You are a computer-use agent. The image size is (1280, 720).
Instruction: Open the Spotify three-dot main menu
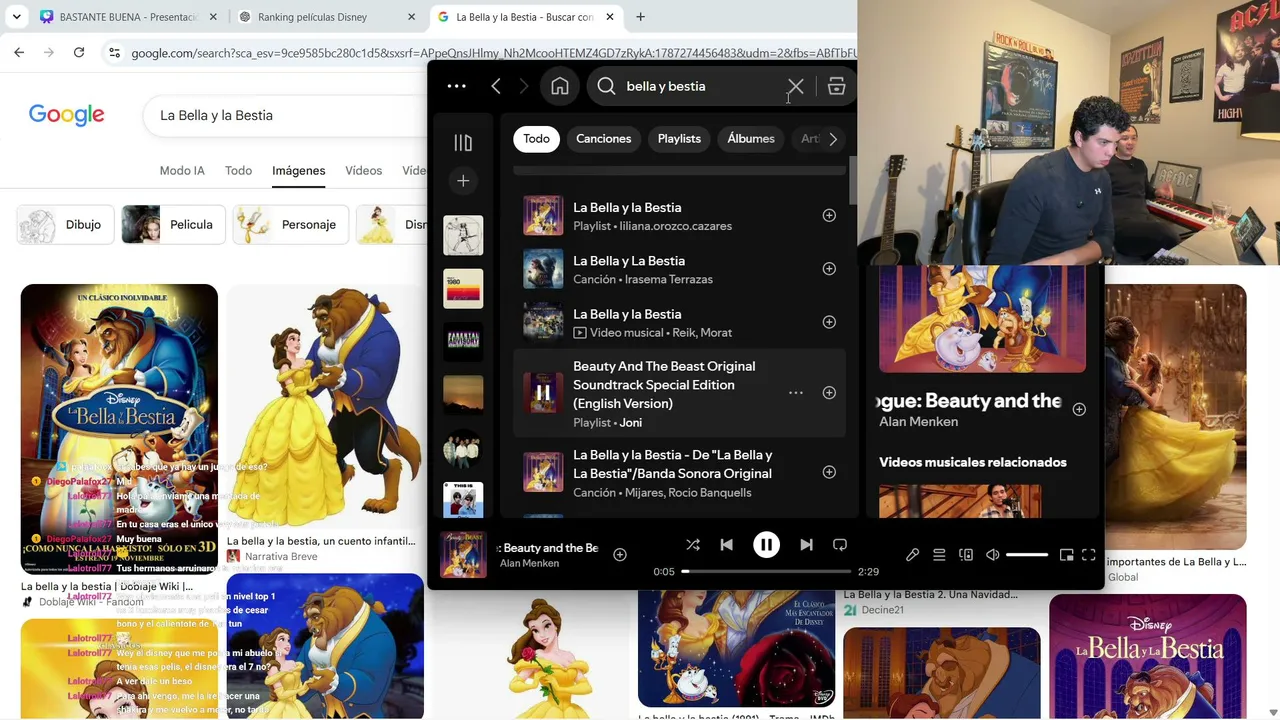coord(456,86)
